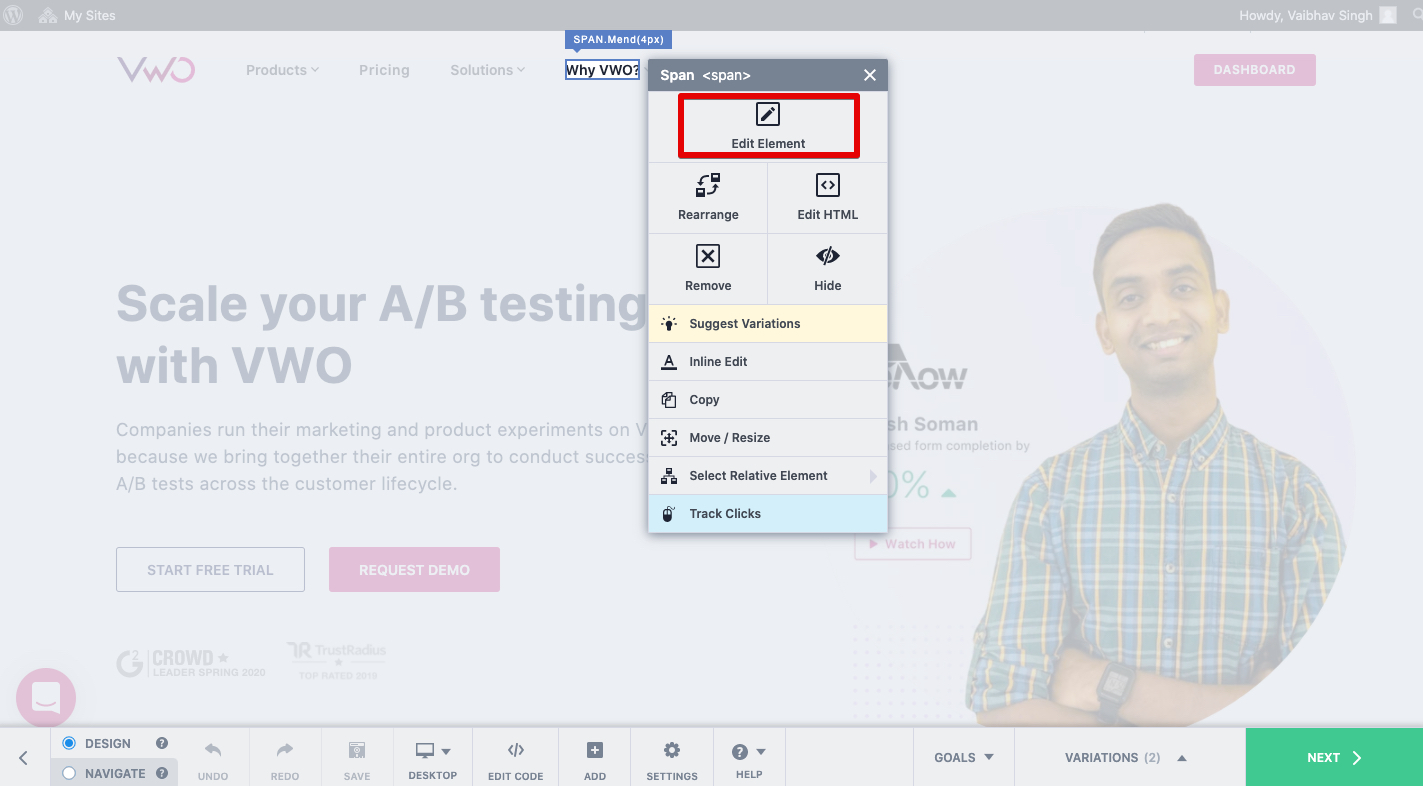Select the Rearrange option in Span menu
The width and height of the screenshot is (1423, 786).
[x=708, y=198]
